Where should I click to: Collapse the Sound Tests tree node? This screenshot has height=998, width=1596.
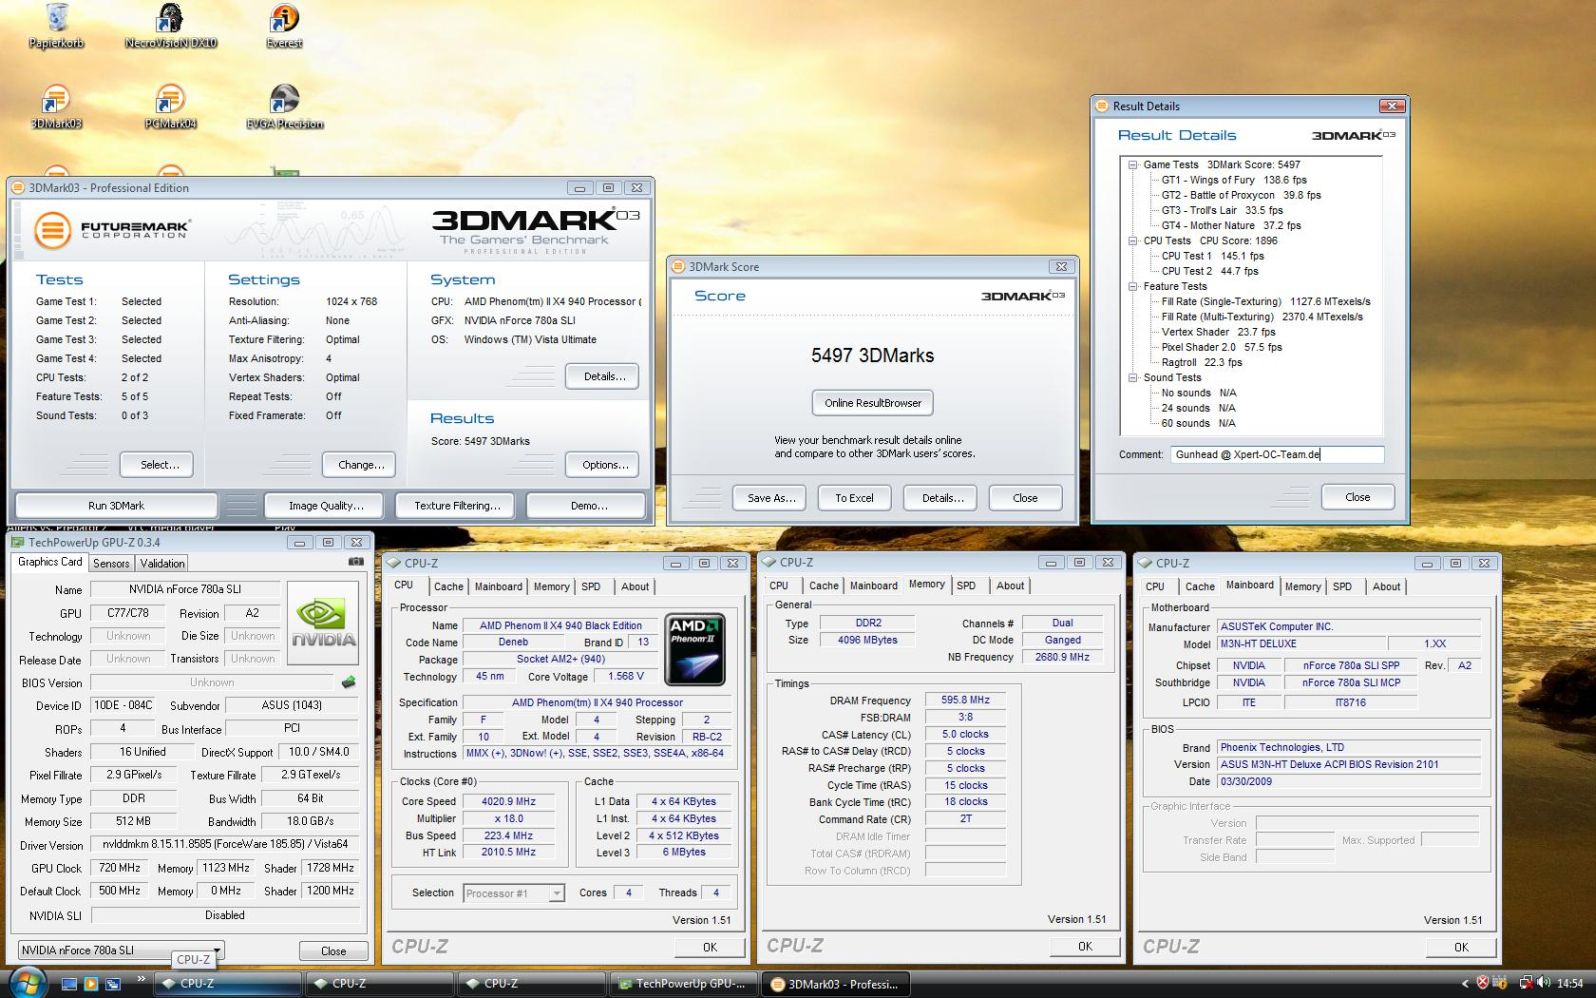pyautogui.click(x=1133, y=378)
